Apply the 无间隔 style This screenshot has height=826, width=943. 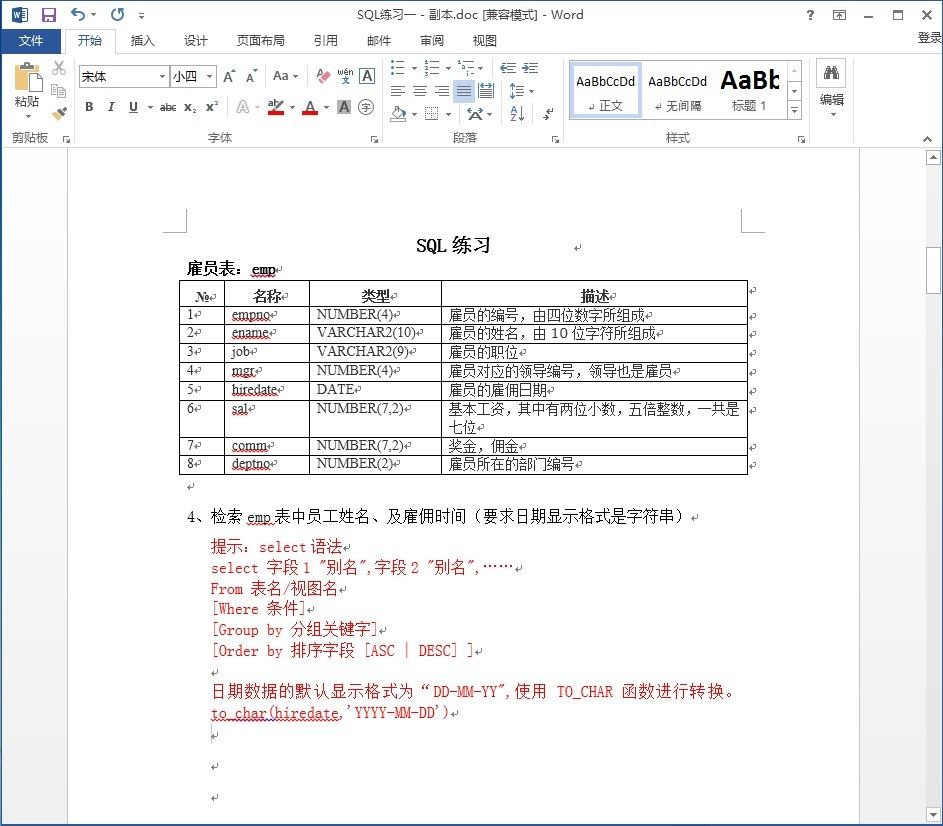point(677,90)
